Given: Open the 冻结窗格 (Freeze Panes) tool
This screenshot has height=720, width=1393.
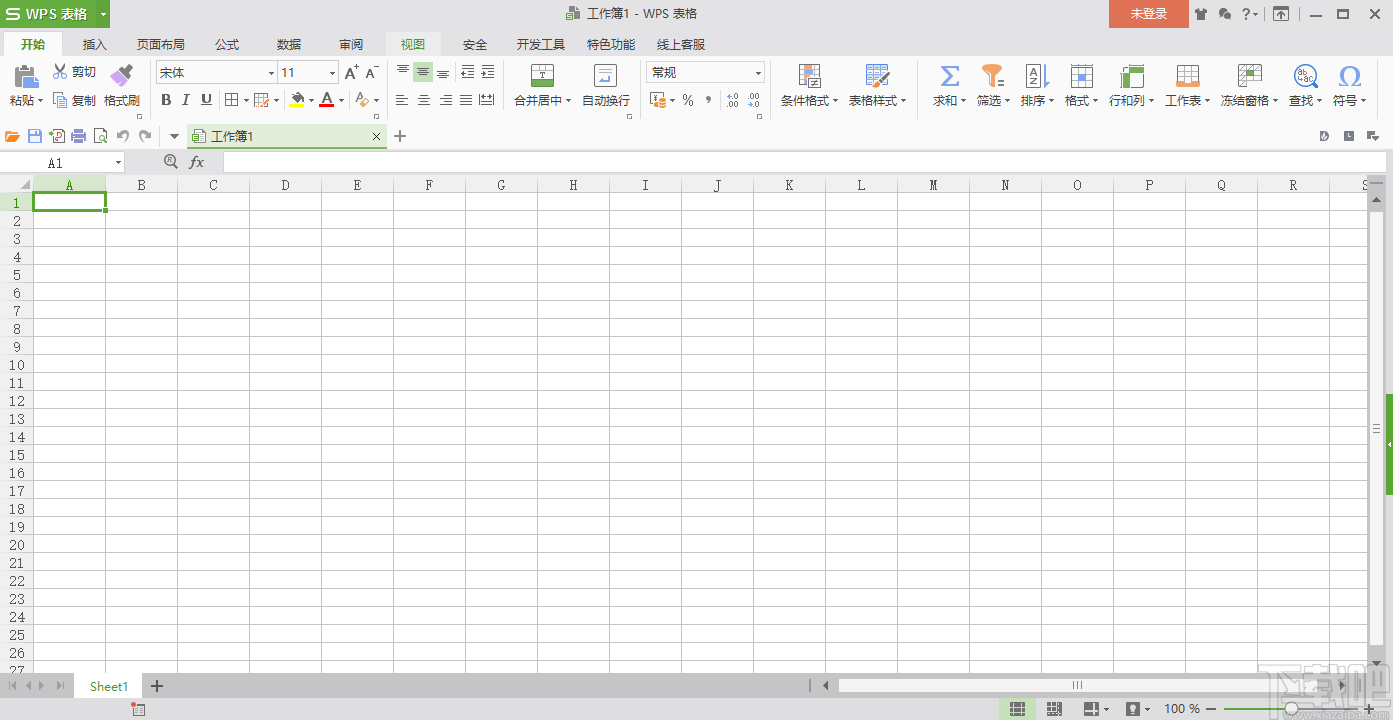Looking at the screenshot, I should click(1248, 85).
